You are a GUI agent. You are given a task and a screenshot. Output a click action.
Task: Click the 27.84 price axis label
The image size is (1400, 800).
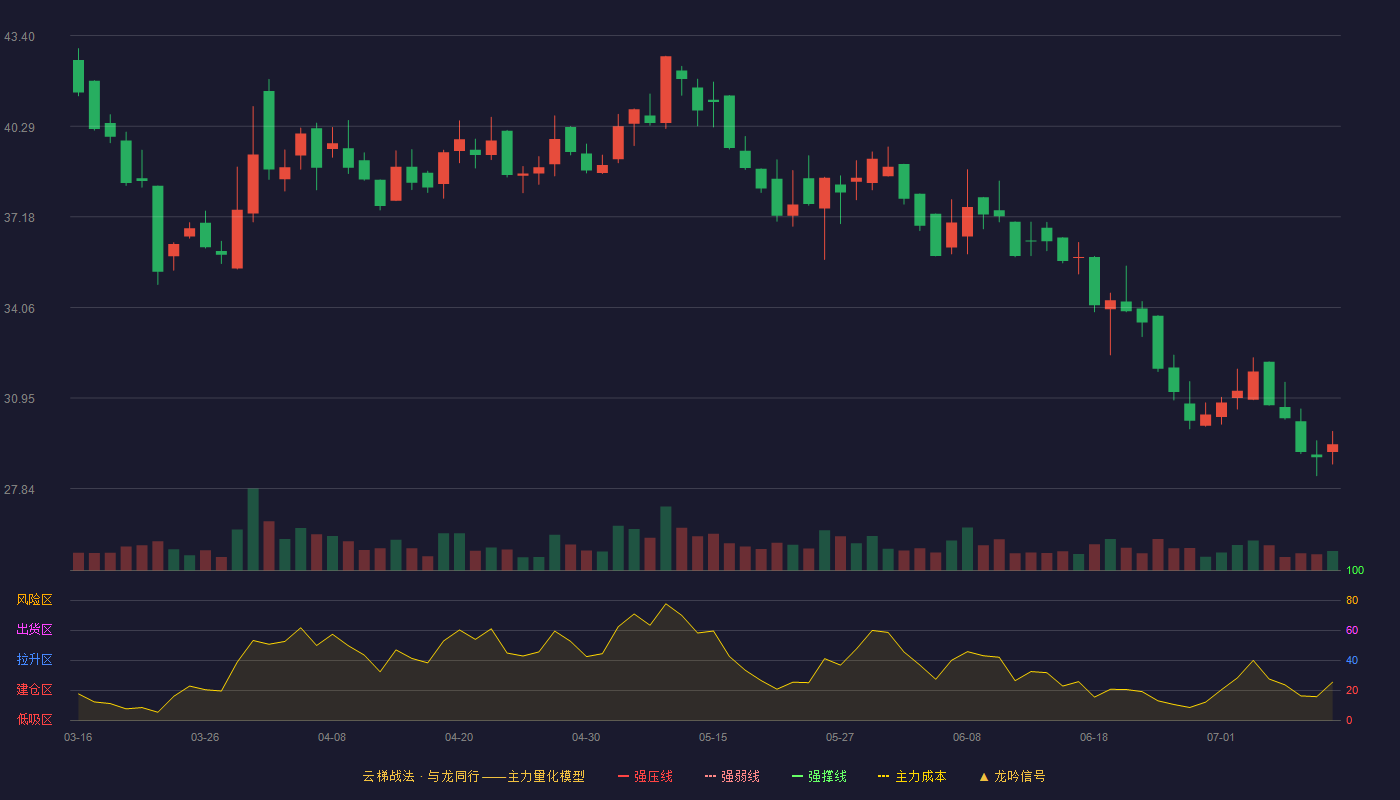tap(19, 490)
